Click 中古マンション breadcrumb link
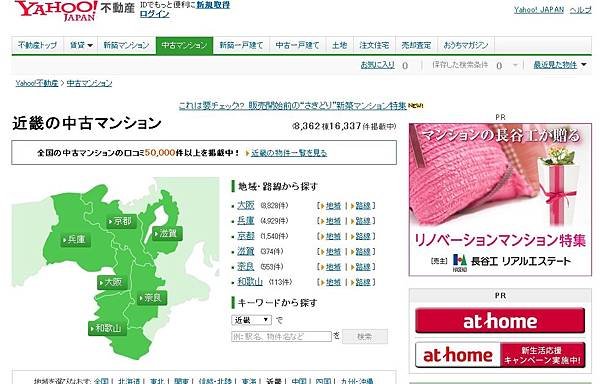The width and height of the screenshot is (600, 384). tap(90, 83)
